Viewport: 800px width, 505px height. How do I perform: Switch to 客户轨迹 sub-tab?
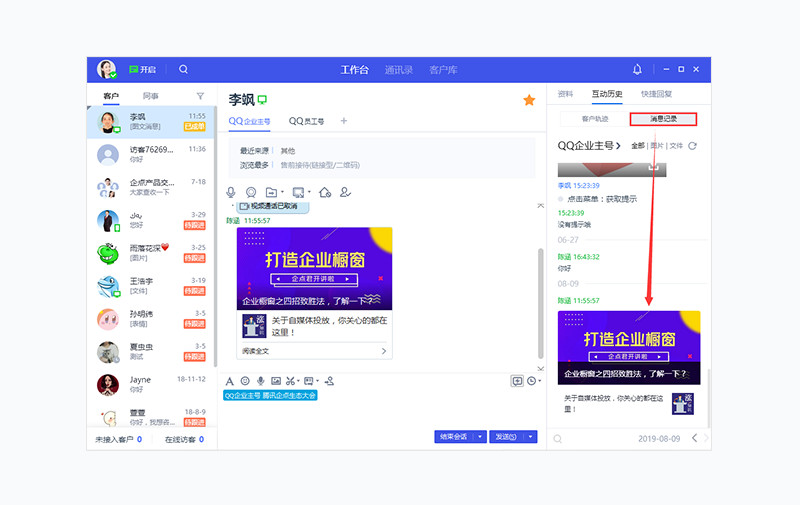tap(594, 119)
